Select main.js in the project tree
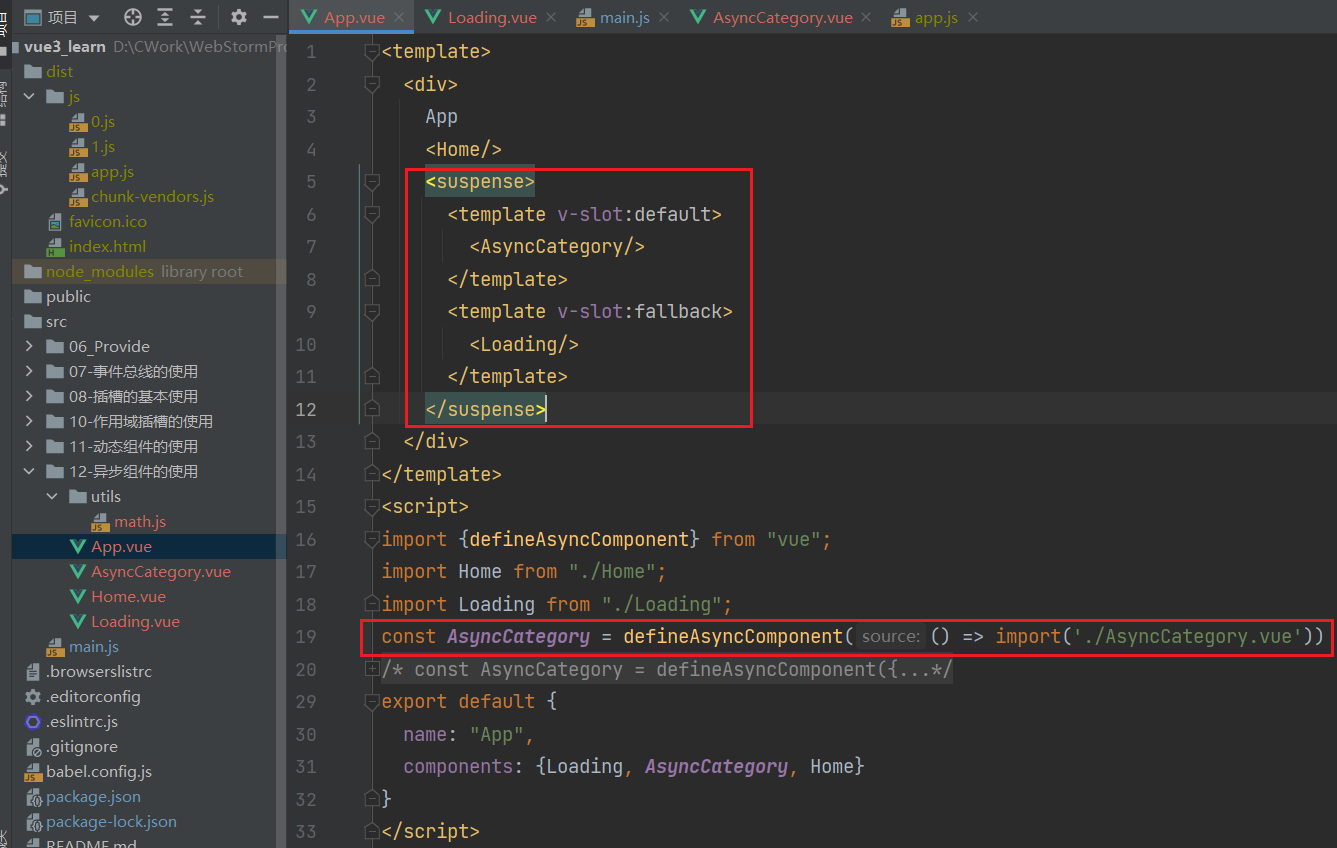Viewport: 1337px width, 848px height. [93, 646]
